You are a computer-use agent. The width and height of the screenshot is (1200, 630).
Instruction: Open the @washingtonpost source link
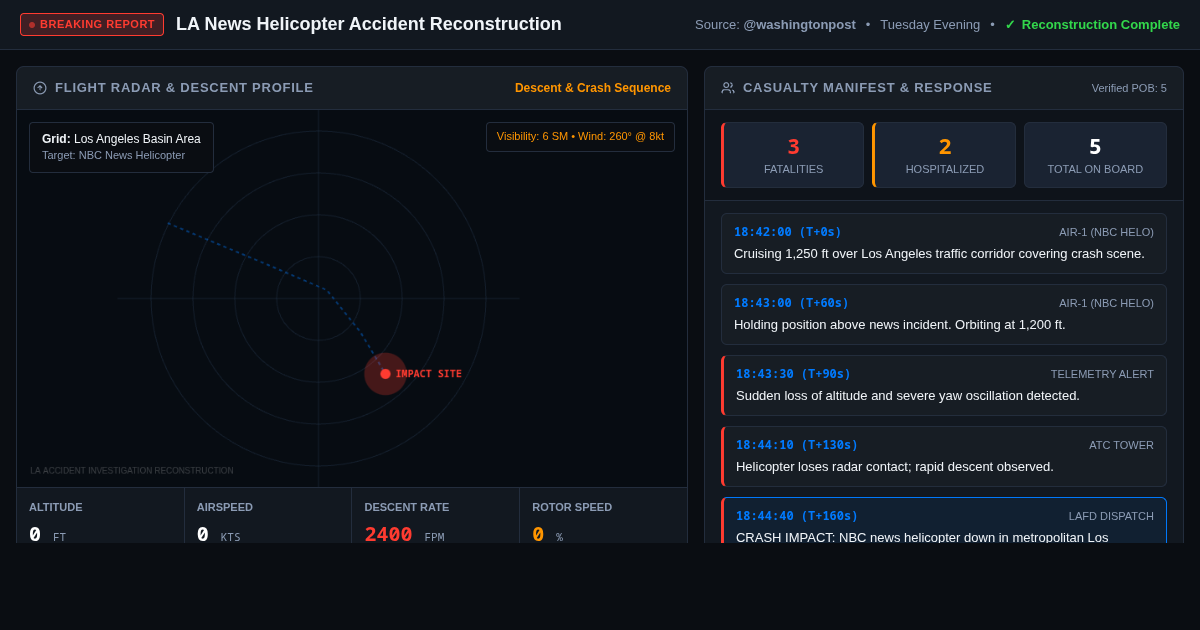[799, 24]
